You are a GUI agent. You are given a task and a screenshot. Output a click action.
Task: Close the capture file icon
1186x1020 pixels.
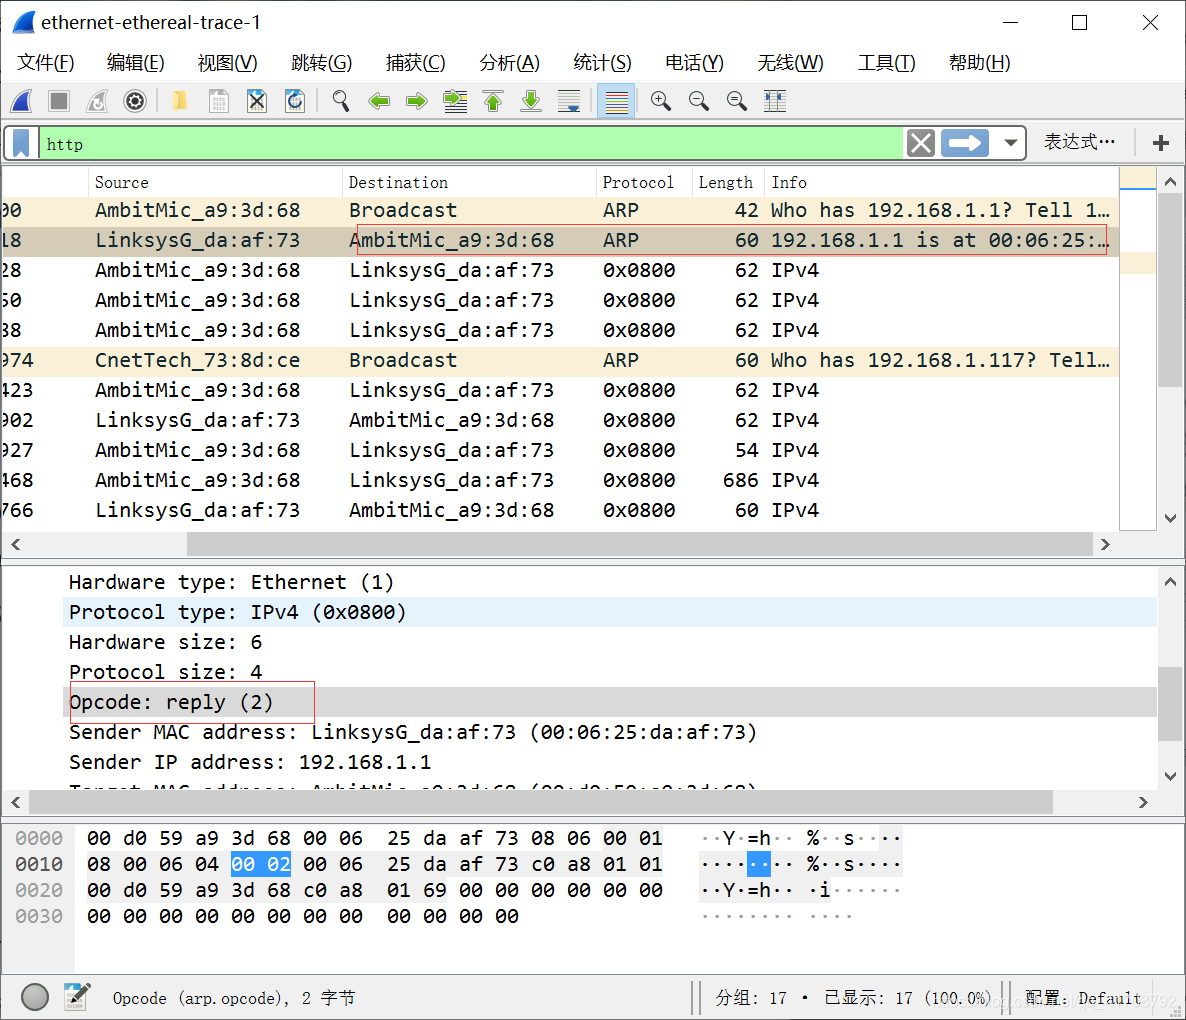click(257, 101)
